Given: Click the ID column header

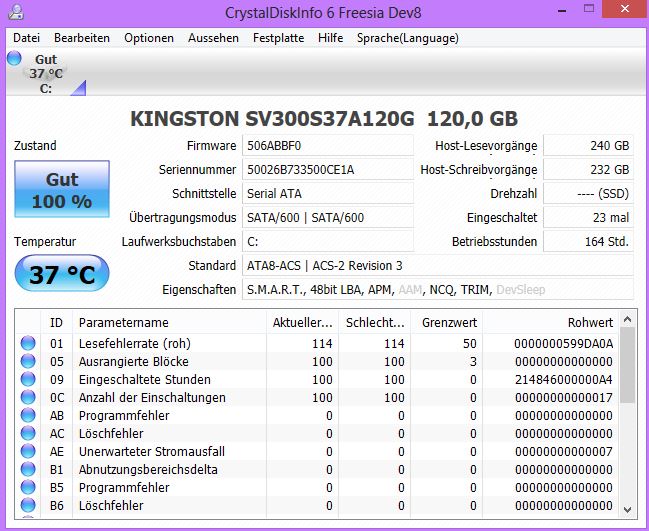Looking at the screenshot, I should click(x=56, y=322).
